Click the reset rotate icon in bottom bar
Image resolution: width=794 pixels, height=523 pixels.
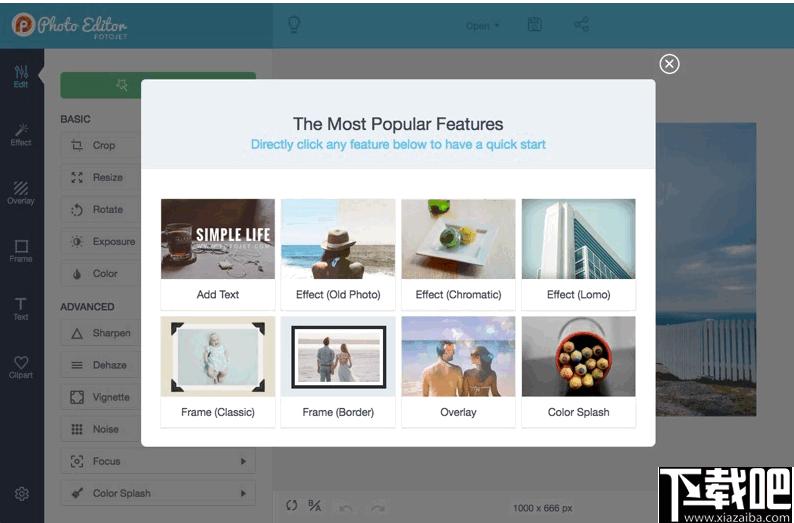tap(291, 505)
